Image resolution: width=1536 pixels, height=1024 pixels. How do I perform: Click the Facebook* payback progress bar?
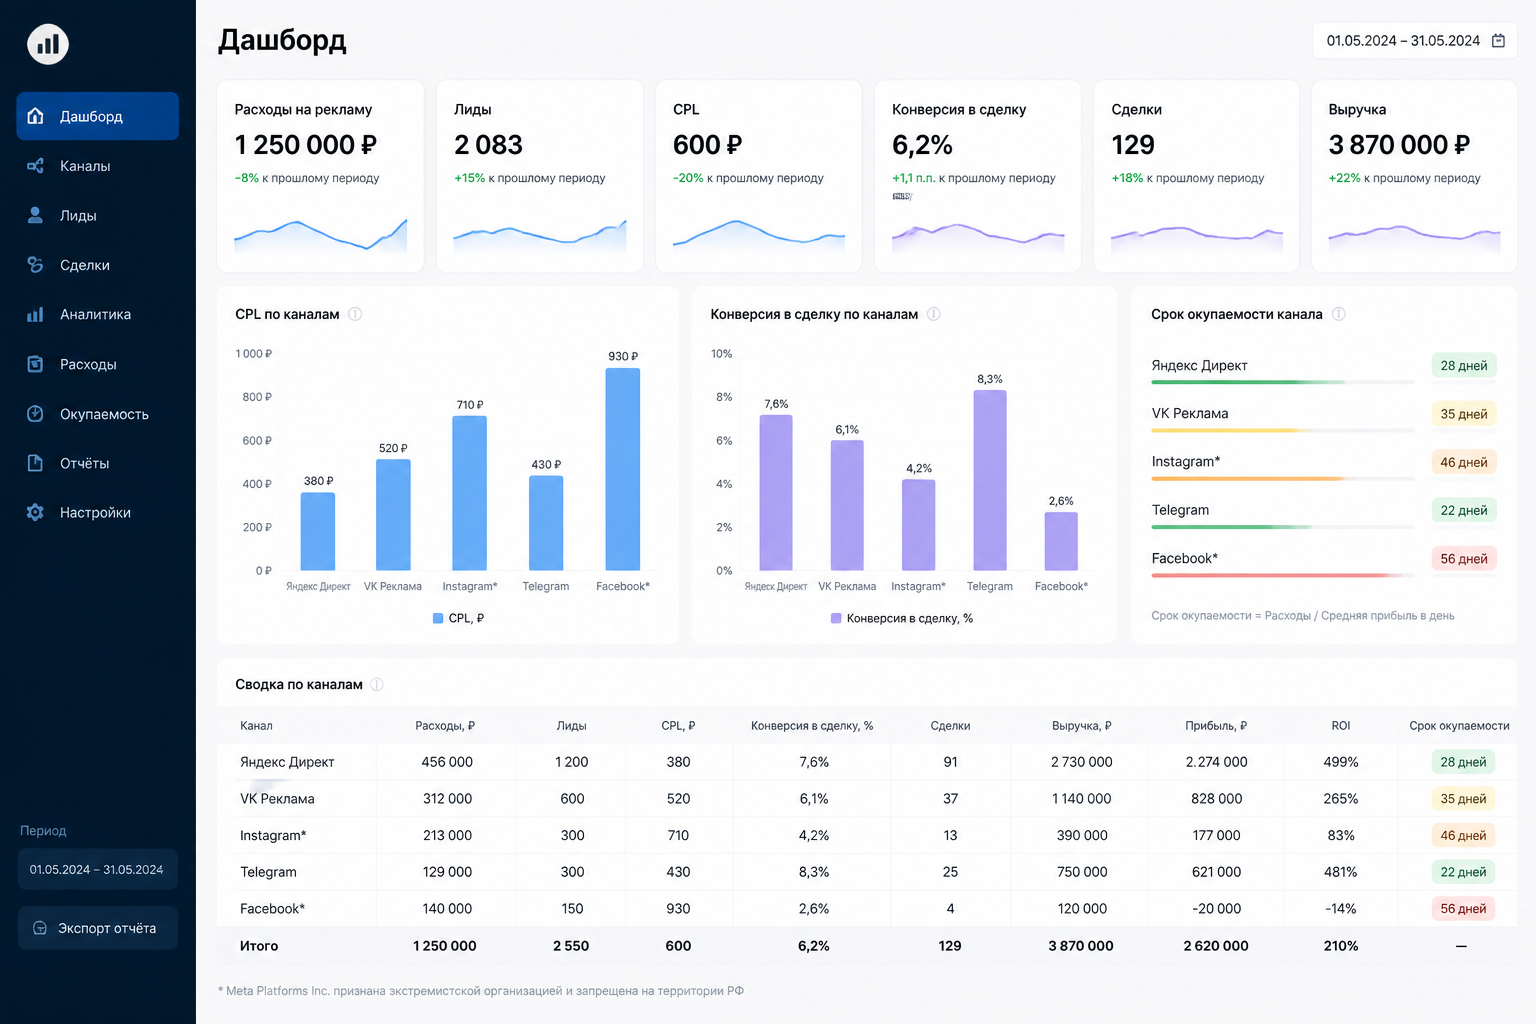click(x=1283, y=575)
